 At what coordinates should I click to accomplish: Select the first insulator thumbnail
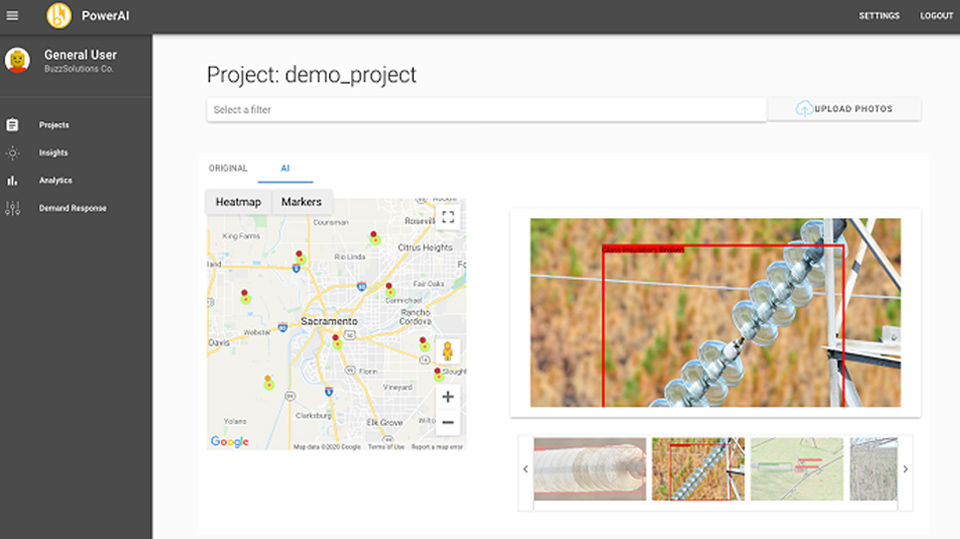pos(589,468)
